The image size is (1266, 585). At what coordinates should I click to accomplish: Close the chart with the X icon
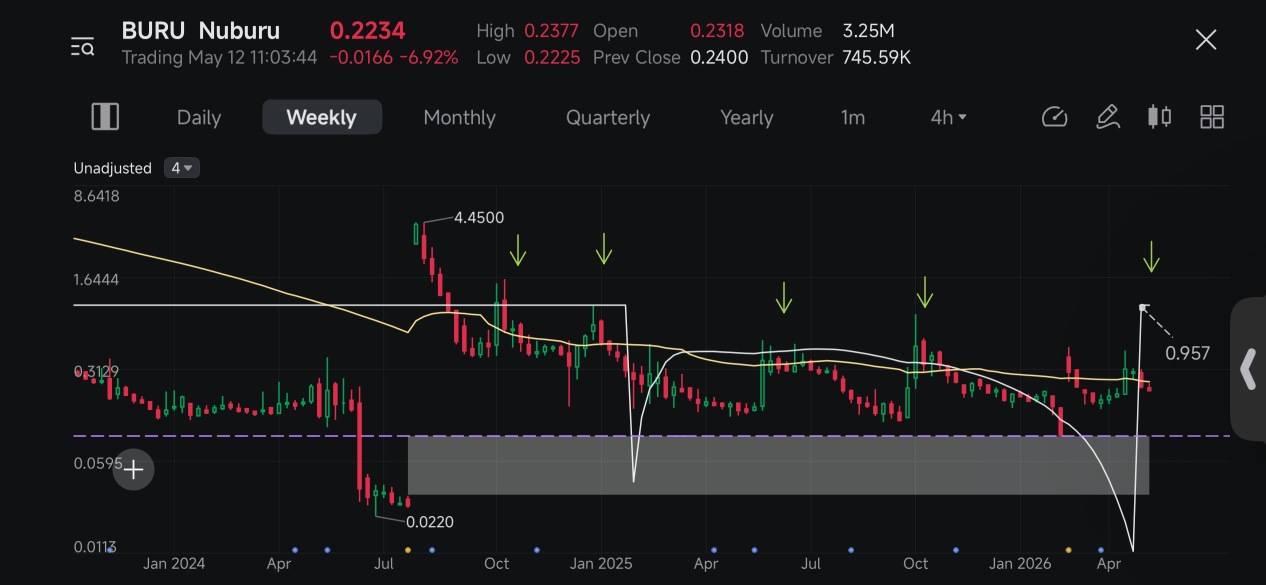tap(1206, 40)
